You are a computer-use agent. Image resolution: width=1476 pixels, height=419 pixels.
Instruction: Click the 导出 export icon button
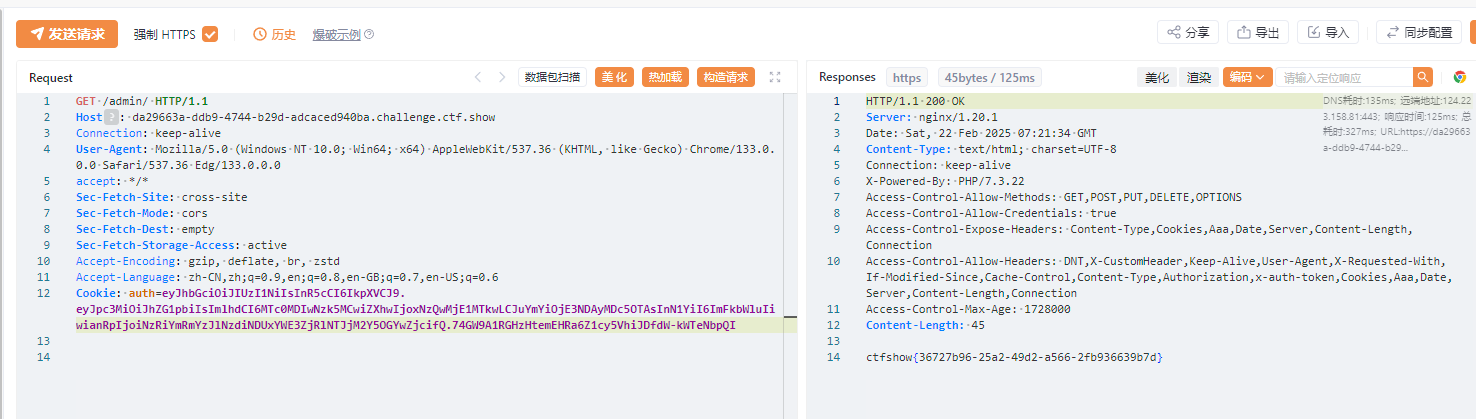pyautogui.click(x=1258, y=33)
